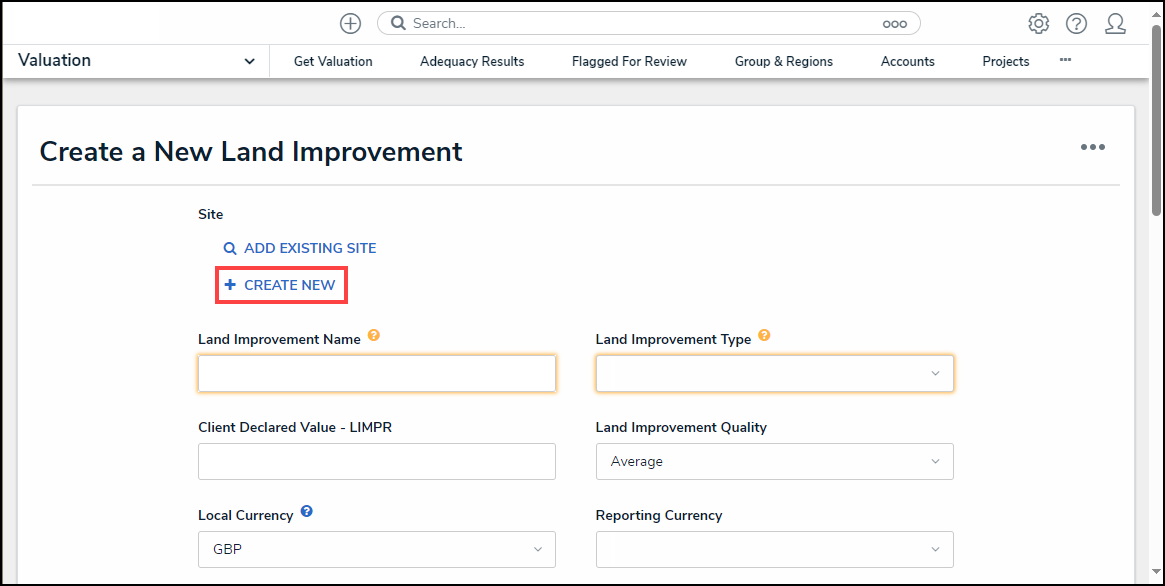Open the help question mark icon
Screen dimensions: 1165x586
click(x=1076, y=24)
